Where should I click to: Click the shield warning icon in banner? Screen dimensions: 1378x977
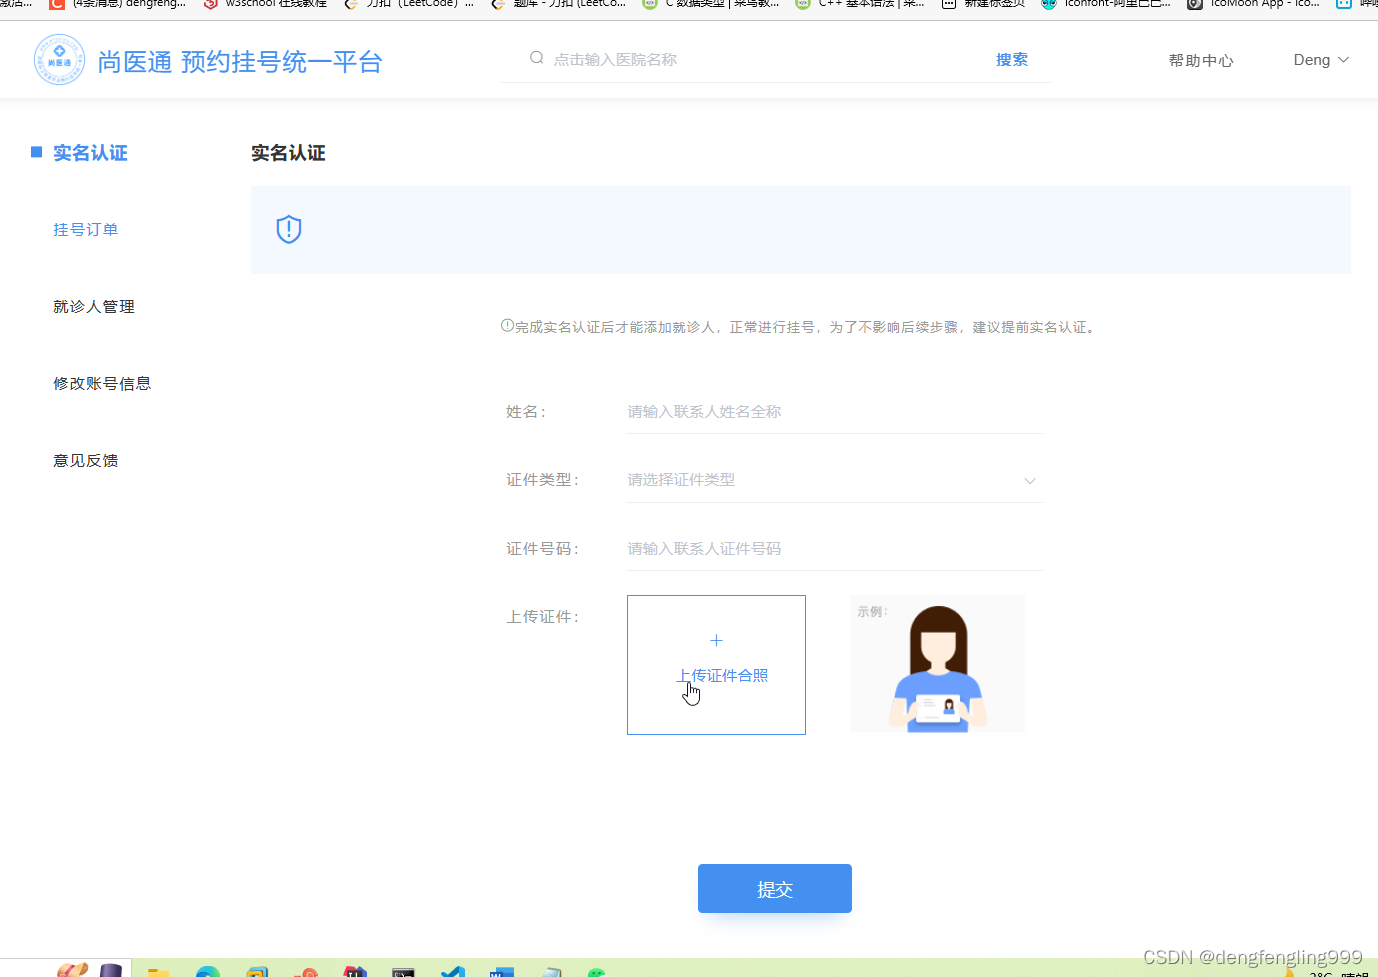tap(289, 230)
